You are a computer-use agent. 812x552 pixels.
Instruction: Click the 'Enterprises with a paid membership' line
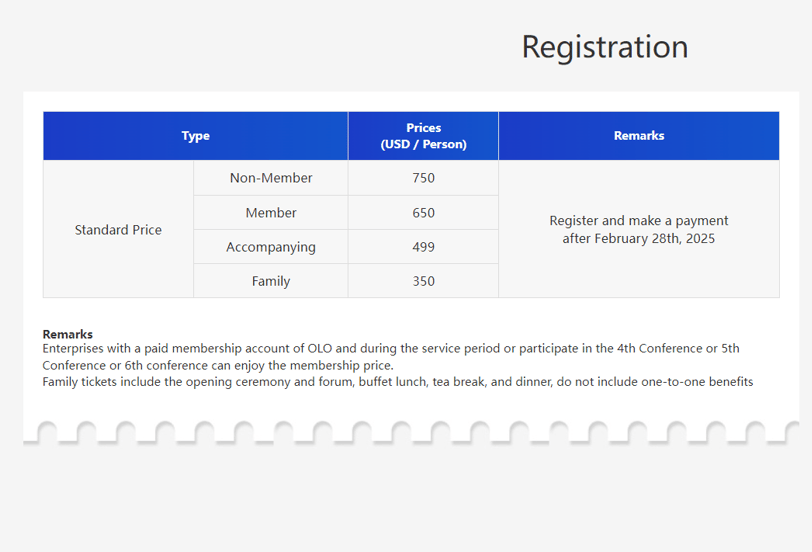390,349
